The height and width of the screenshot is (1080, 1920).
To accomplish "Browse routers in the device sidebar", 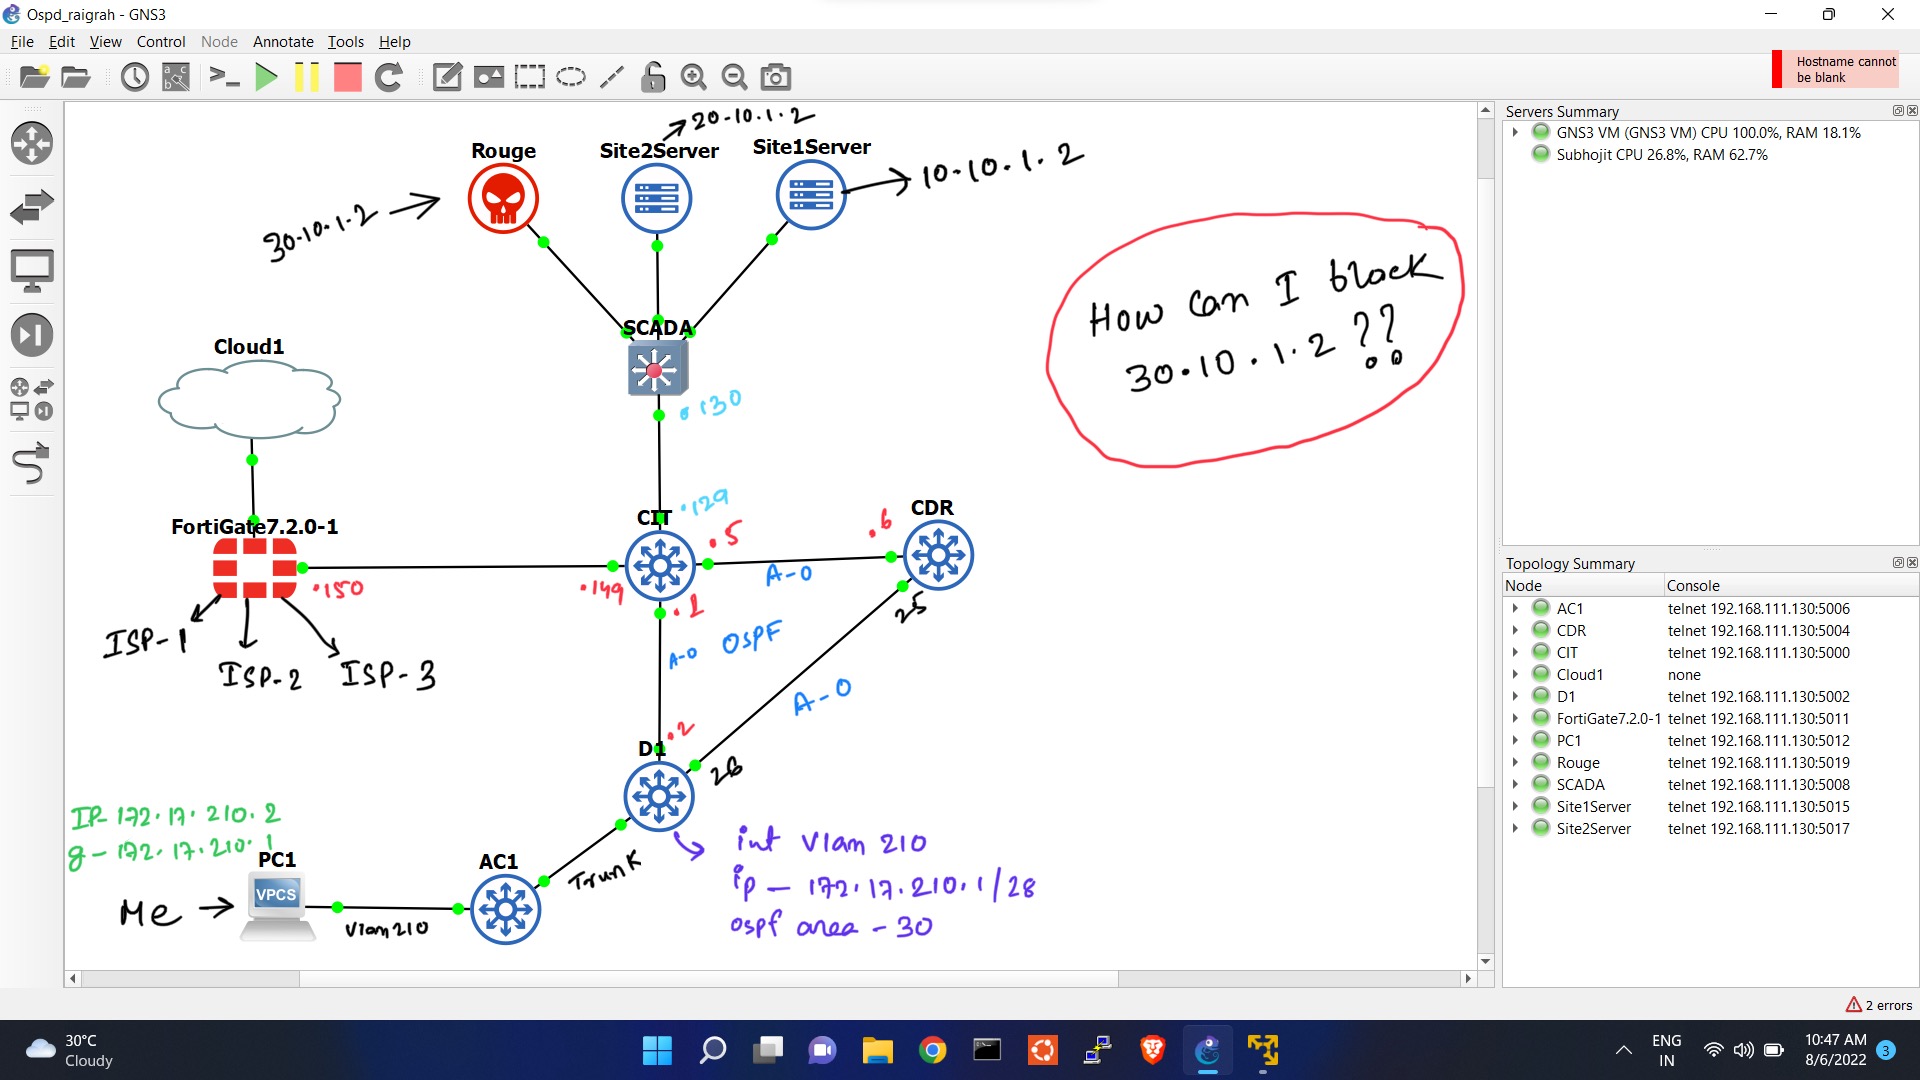I will (32, 143).
